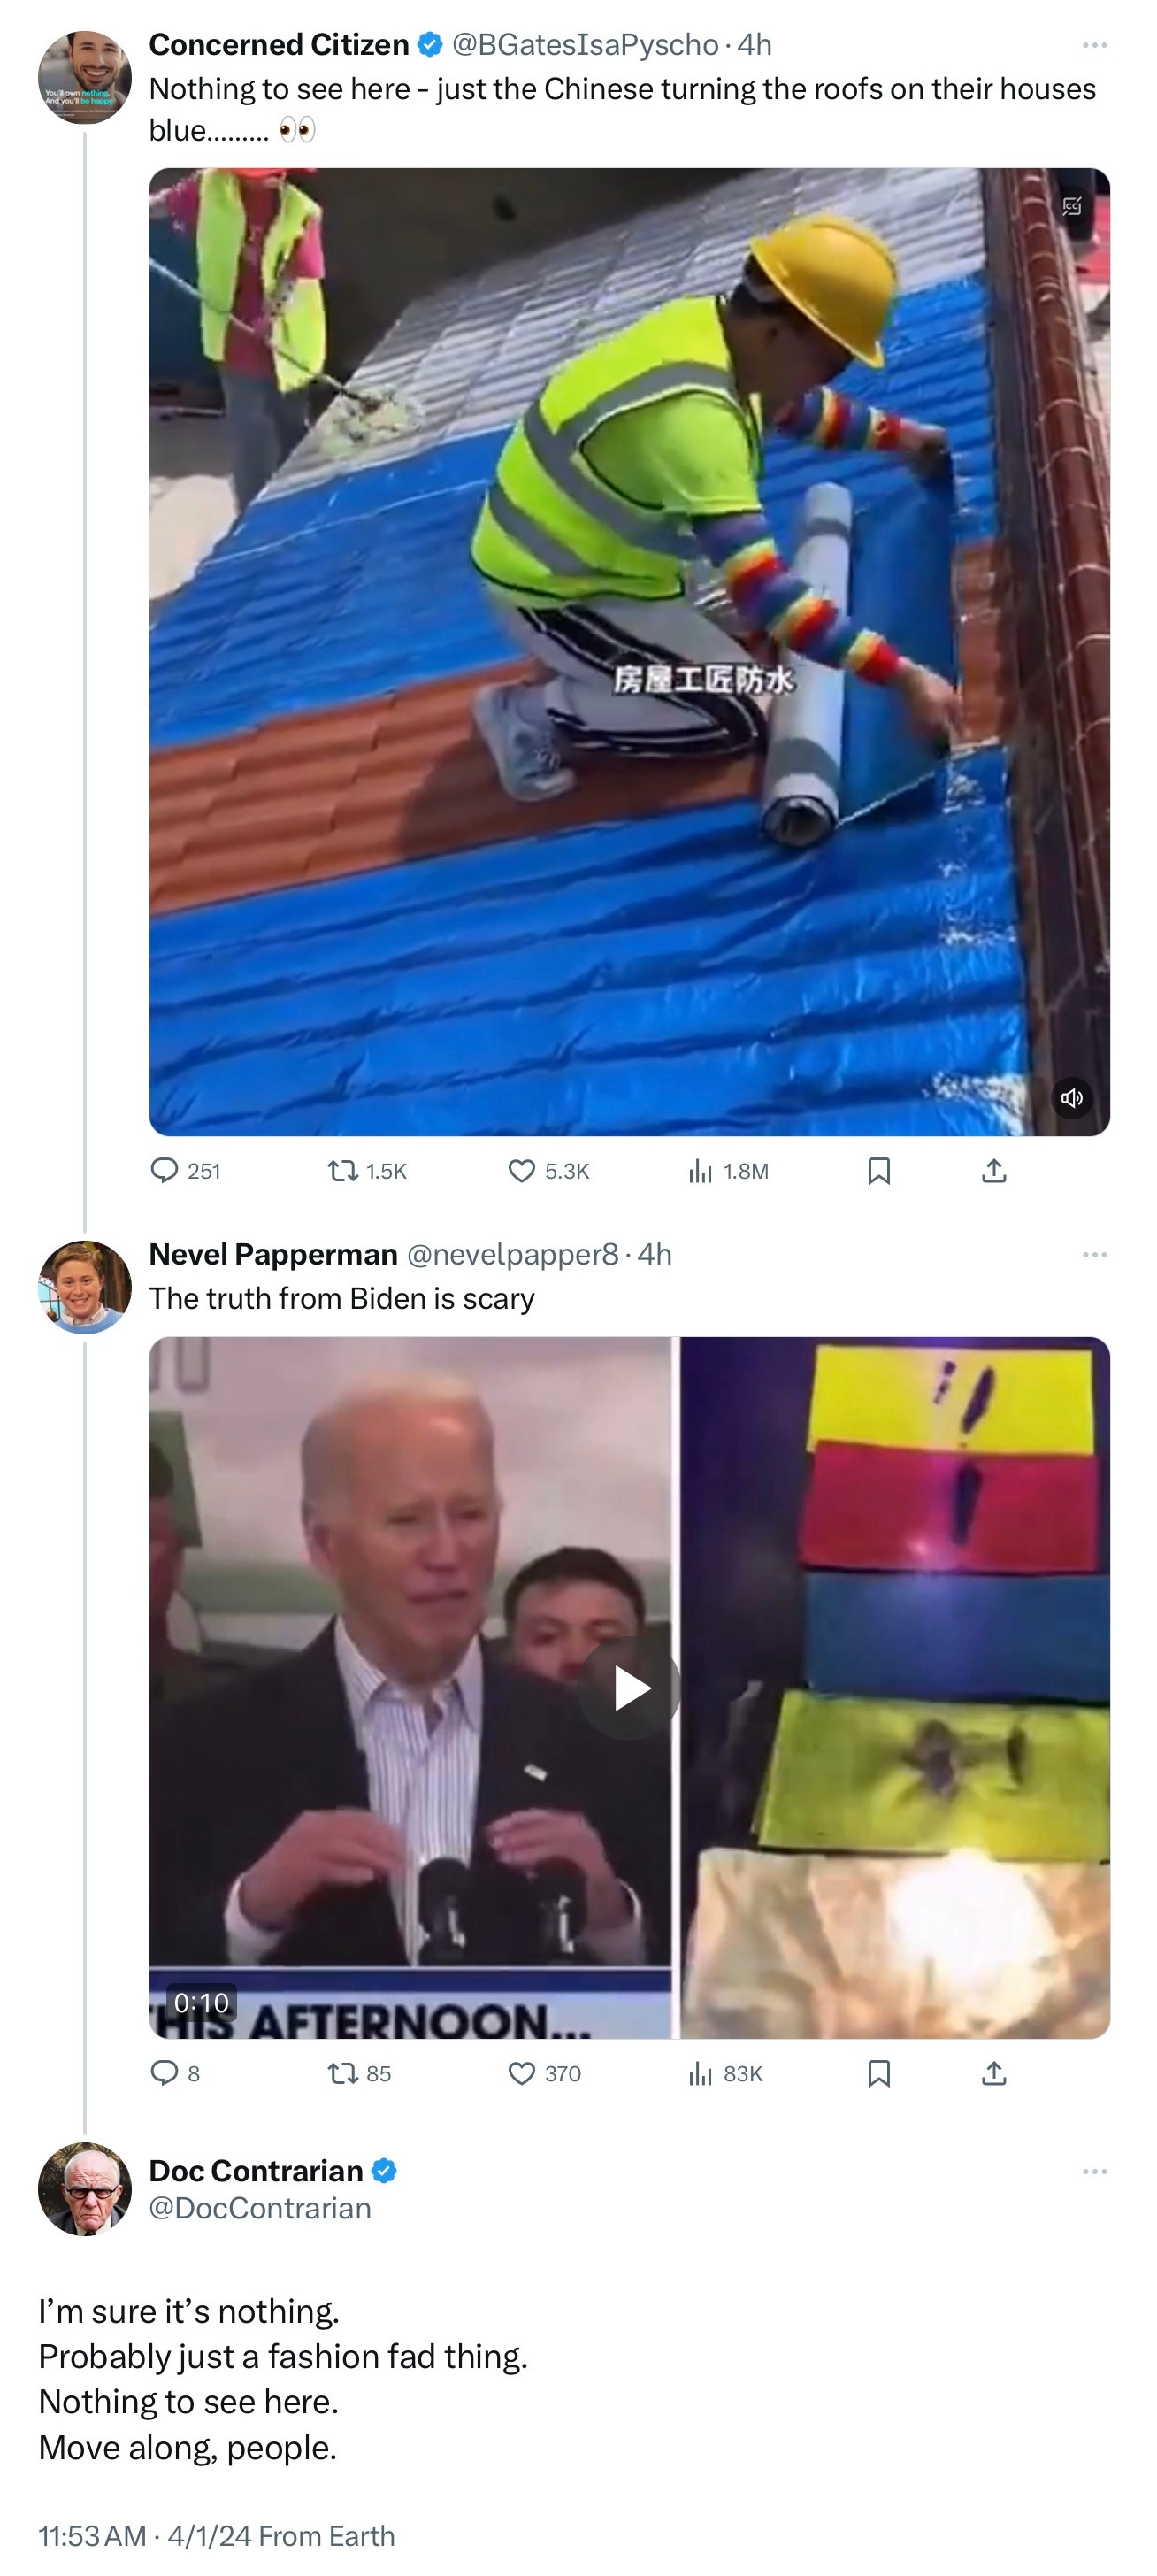Share Nevel Papperman's tweet
This screenshot has width=1157, height=2576.
[993, 2073]
